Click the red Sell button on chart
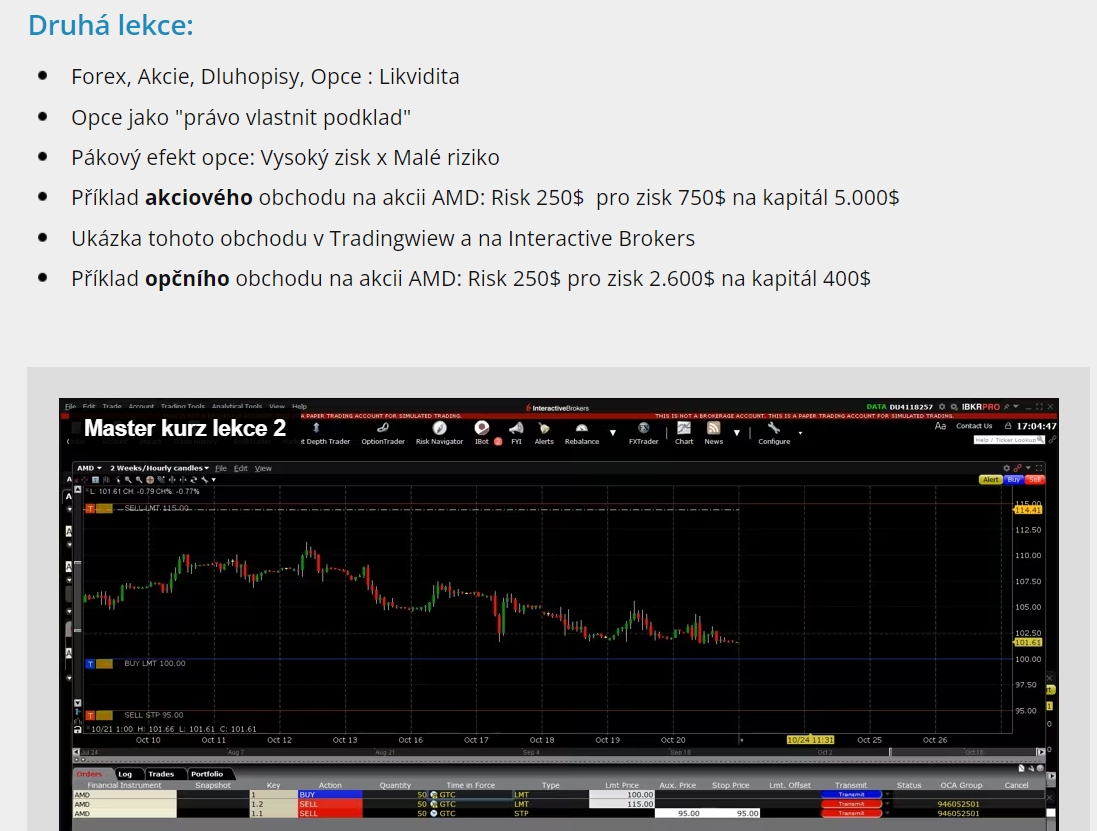The image size is (1097, 831). [x=1035, y=480]
